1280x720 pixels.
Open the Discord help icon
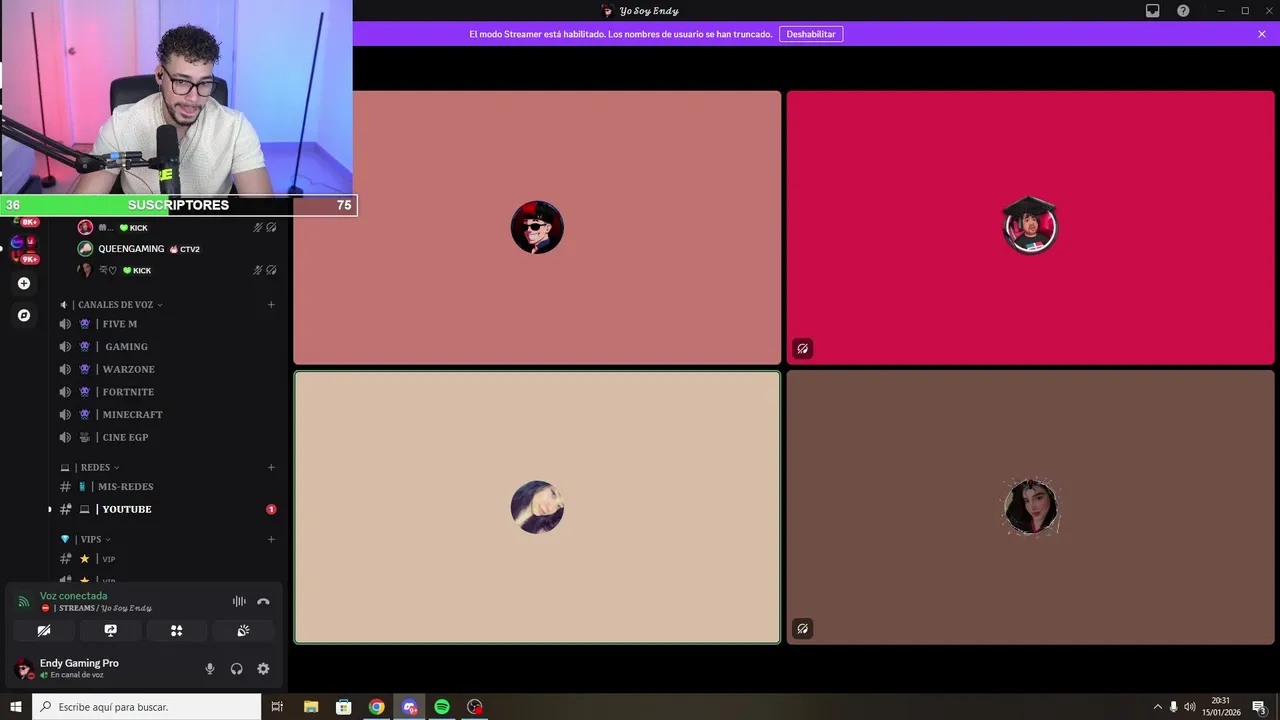tap(1183, 11)
